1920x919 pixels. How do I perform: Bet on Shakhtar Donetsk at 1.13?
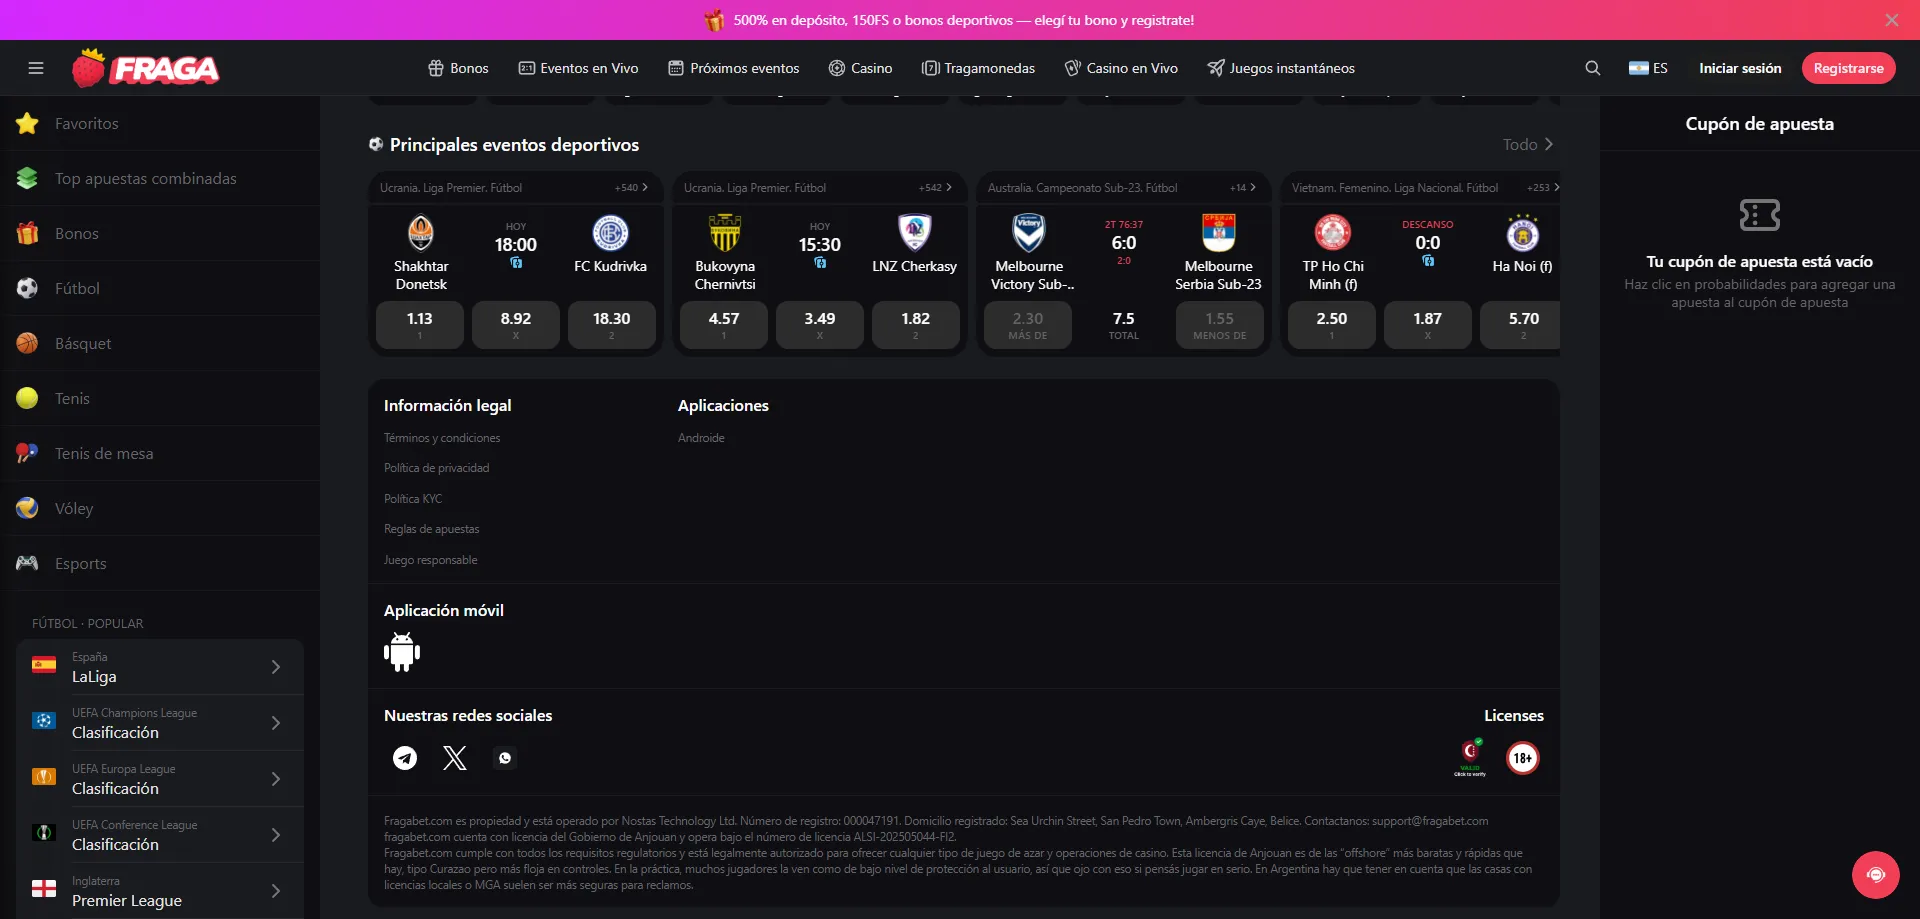[x=420, y=325]
